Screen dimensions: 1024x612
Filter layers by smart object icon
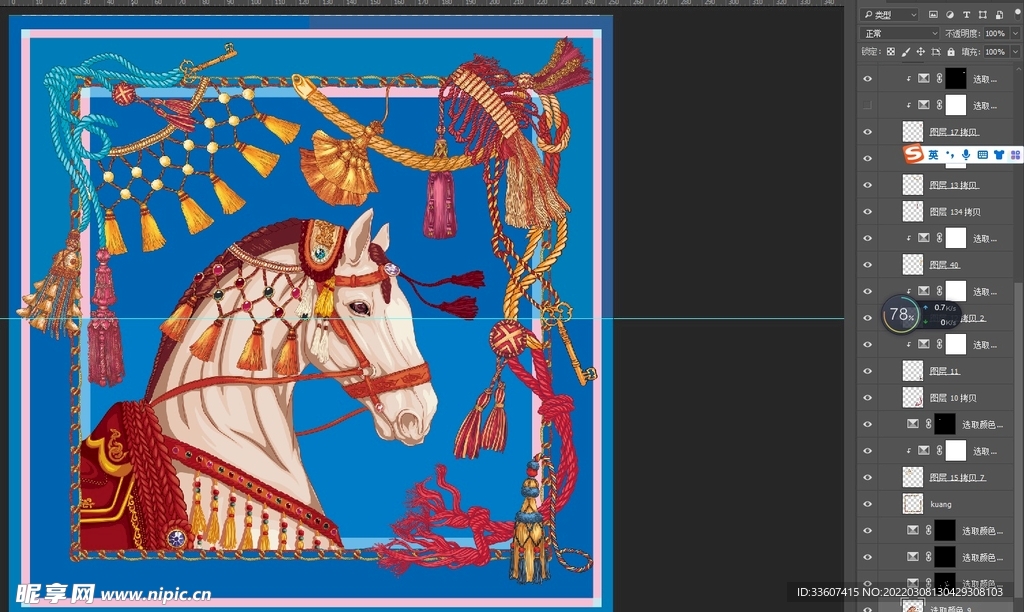click(999, 14)
